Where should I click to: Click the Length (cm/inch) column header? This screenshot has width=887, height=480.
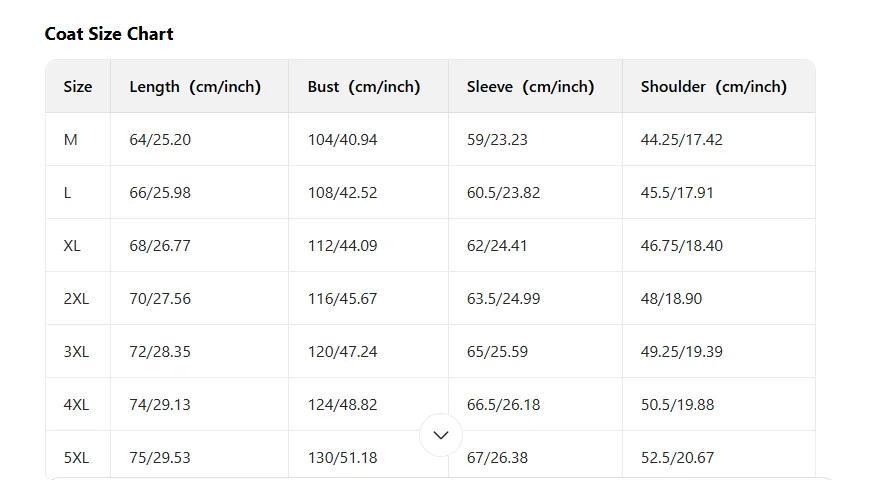[x=195, y=87]
